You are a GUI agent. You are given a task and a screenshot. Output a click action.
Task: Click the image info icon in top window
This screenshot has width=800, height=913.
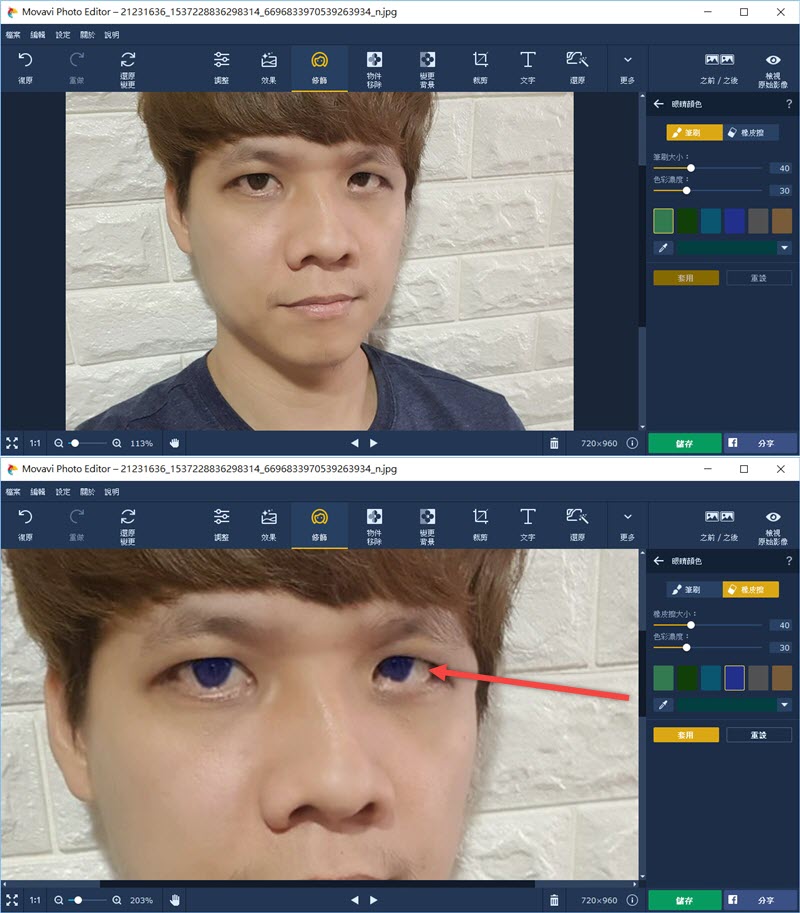[632, 443]
